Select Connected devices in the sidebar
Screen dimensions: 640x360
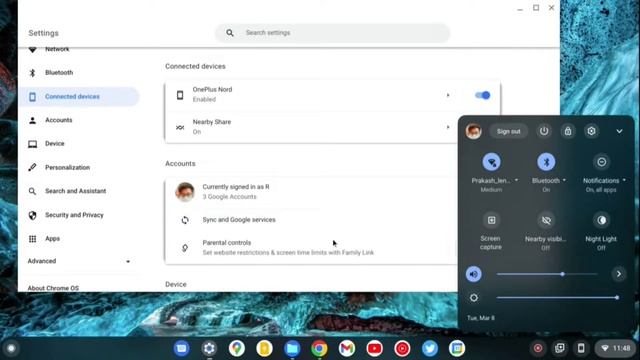tap(79, 97)
